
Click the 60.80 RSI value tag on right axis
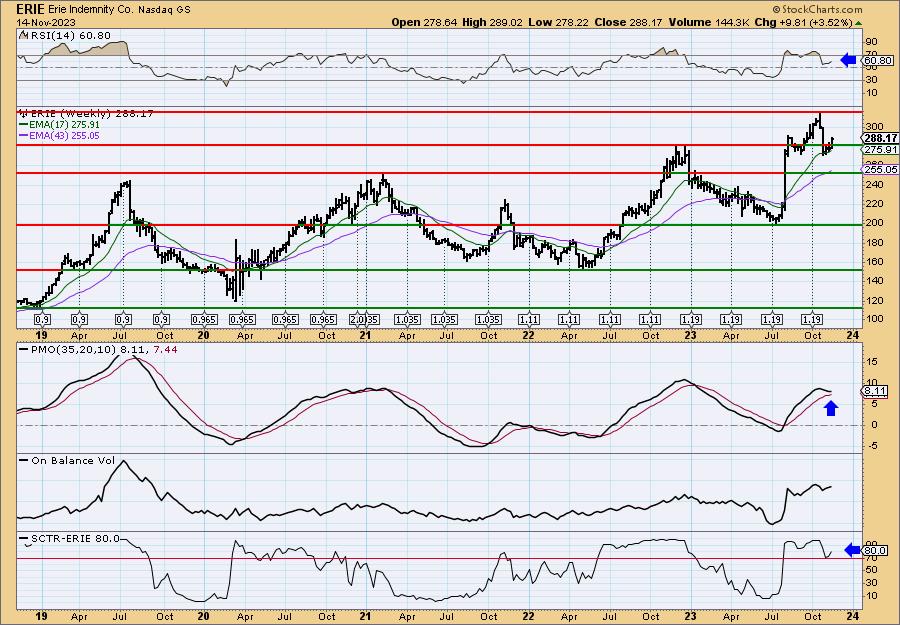click(878, 60)
